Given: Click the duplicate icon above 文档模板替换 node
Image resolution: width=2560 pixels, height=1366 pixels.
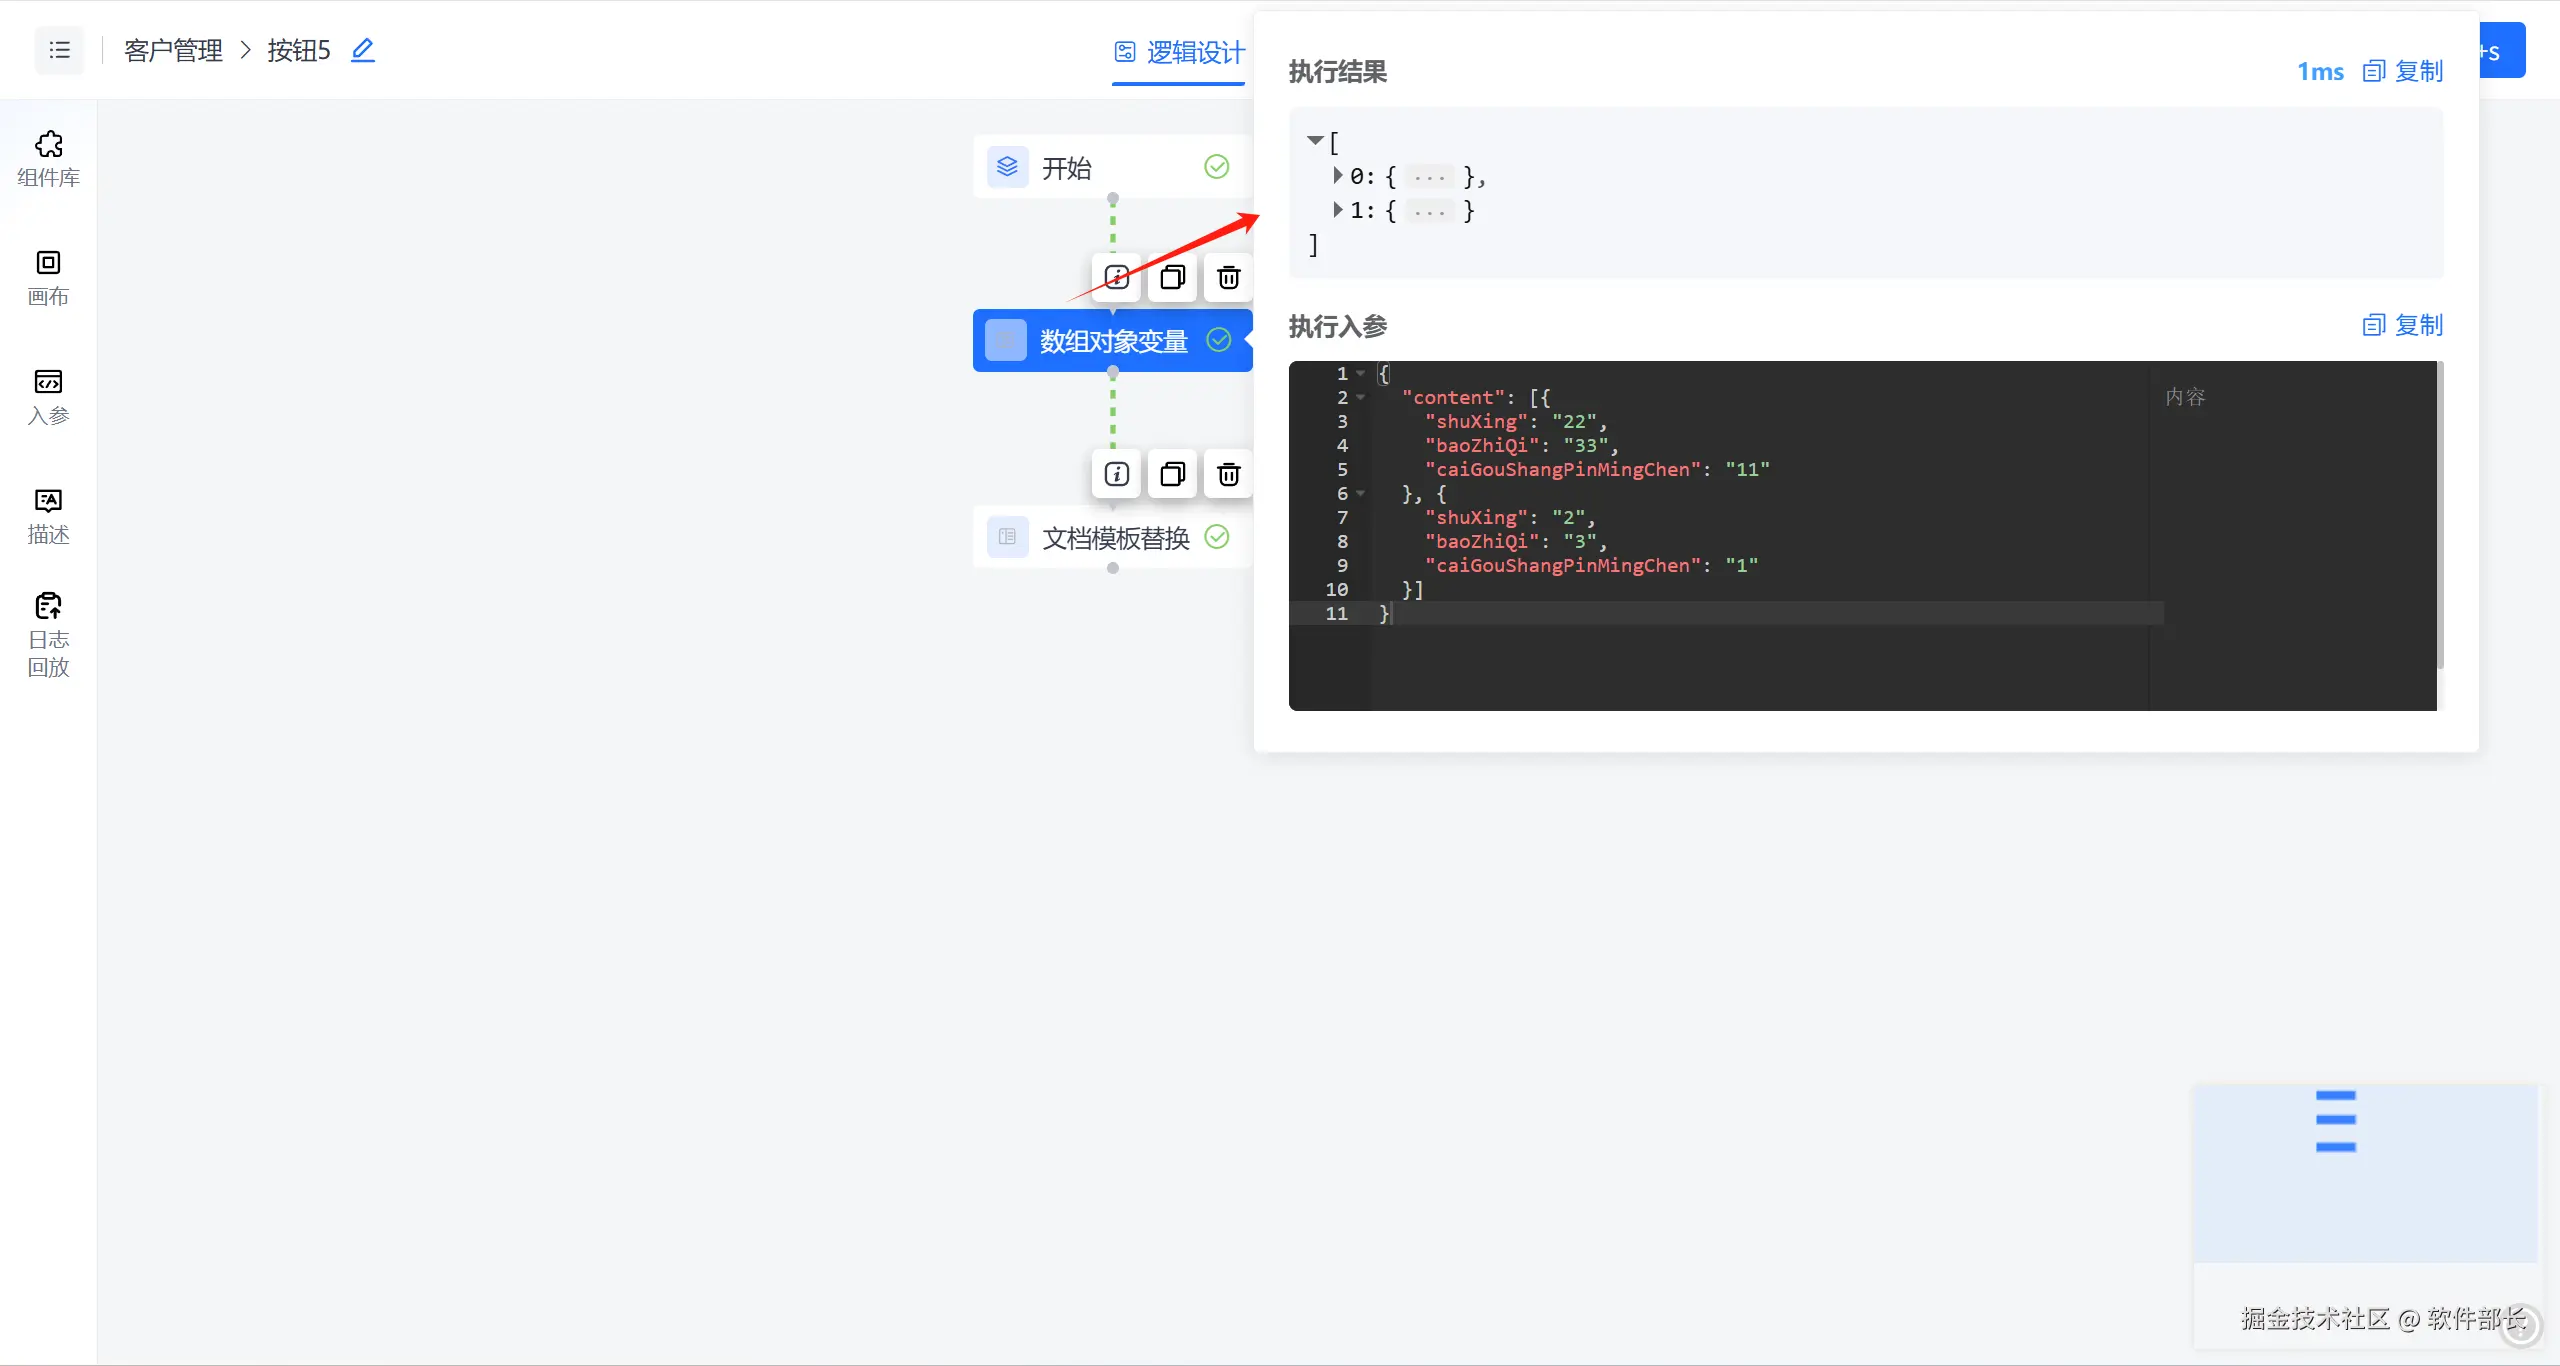Looking at the screenshot, I should point(1172,474).
